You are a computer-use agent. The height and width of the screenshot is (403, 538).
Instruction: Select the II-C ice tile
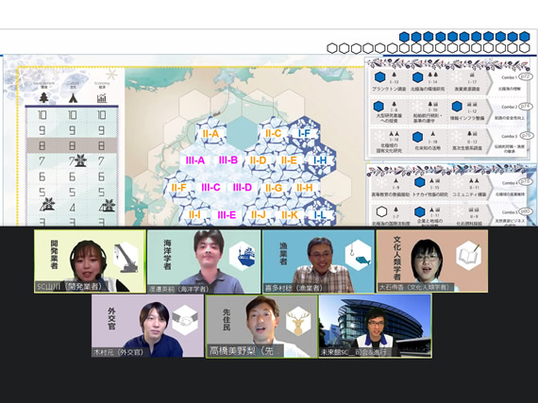(273, 133)
